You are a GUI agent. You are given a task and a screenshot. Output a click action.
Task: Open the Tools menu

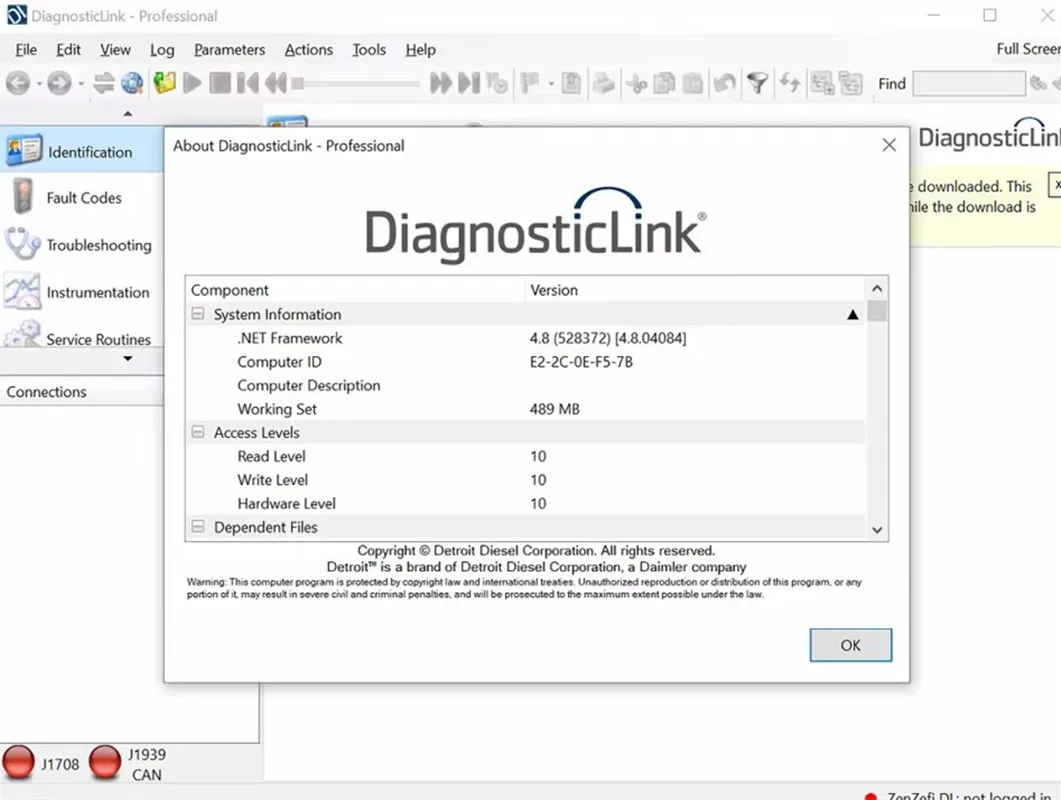click(x=369, y=49)
